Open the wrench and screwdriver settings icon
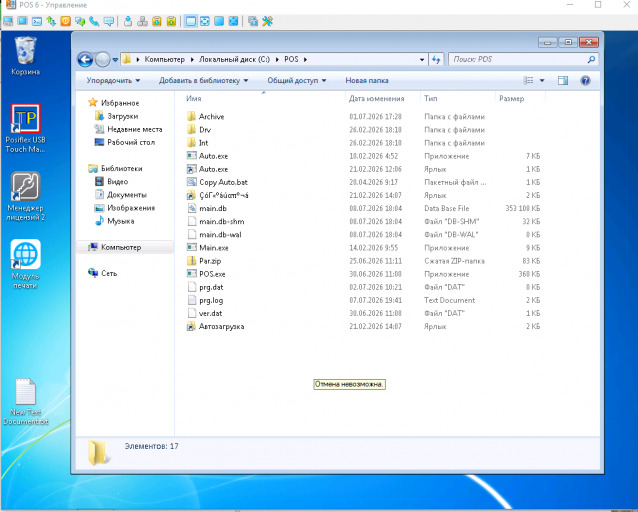638x512 pixels. point(267,21)
